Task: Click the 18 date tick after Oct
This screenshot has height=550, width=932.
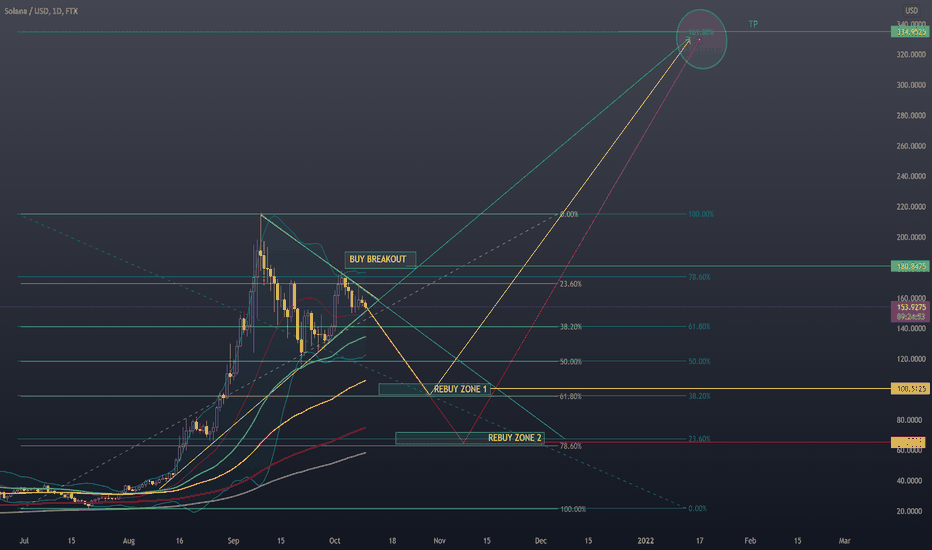Action: 392,540
